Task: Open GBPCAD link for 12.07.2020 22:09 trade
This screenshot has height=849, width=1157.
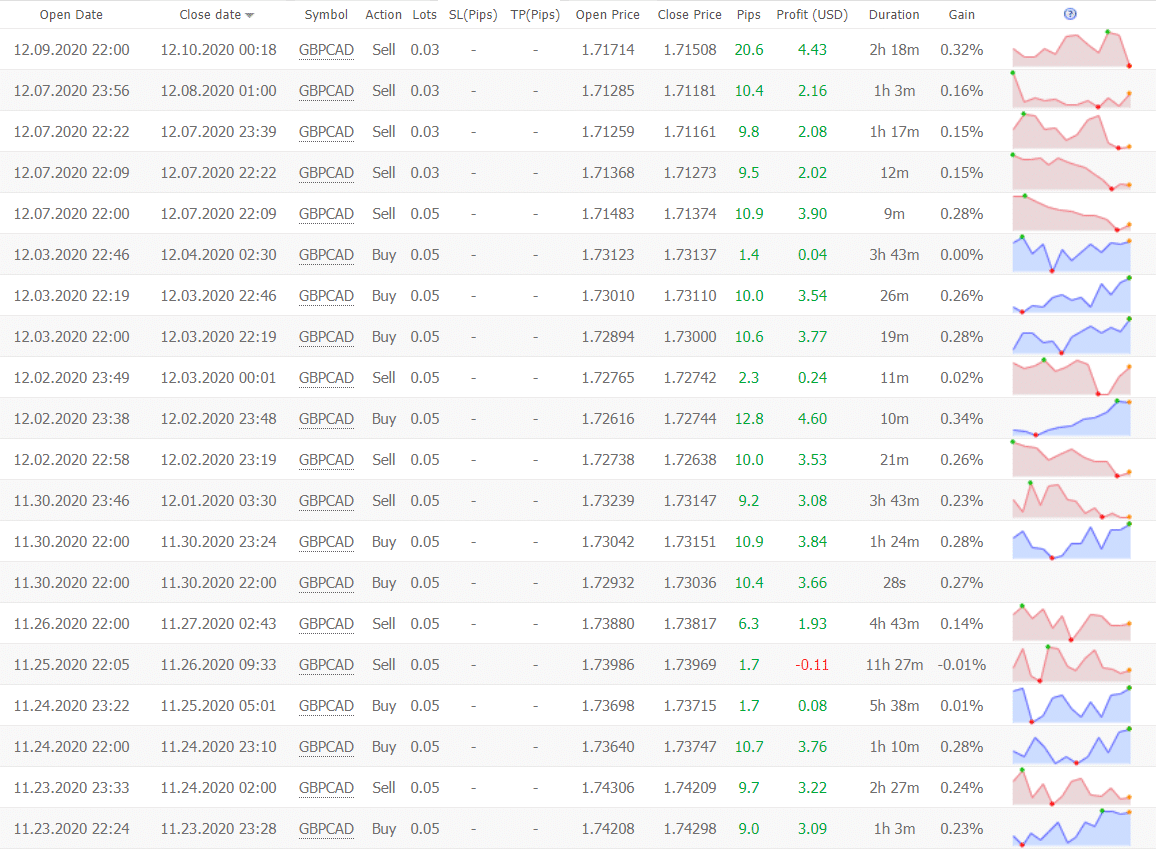Action: 326,173
